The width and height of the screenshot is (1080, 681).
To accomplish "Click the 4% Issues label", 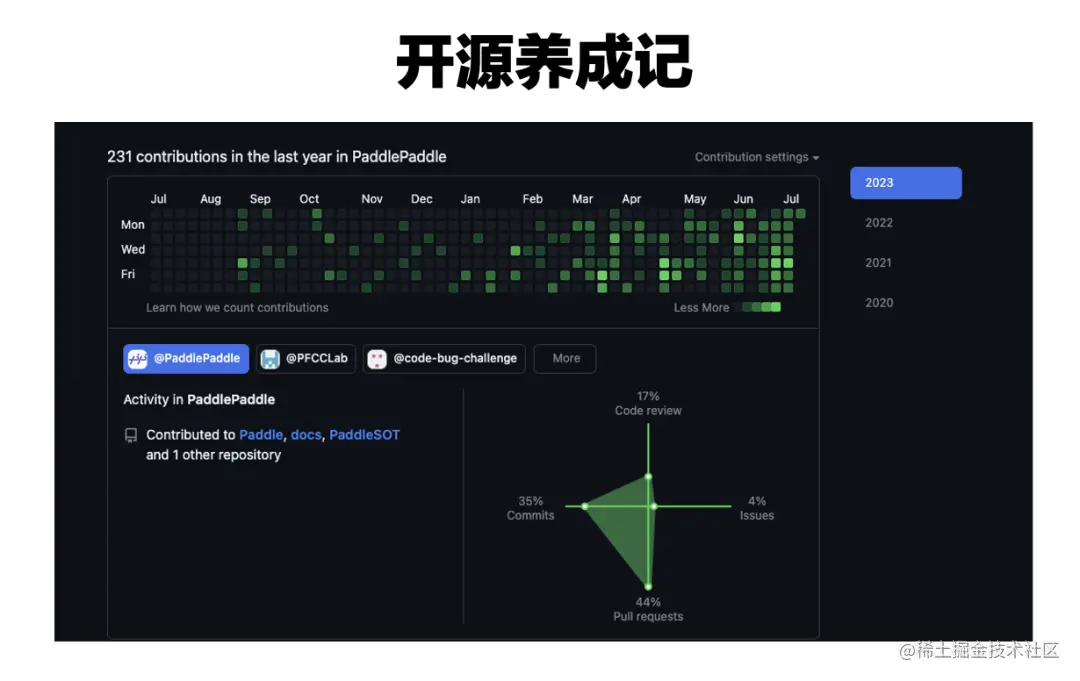I will (x=757, y=508).
